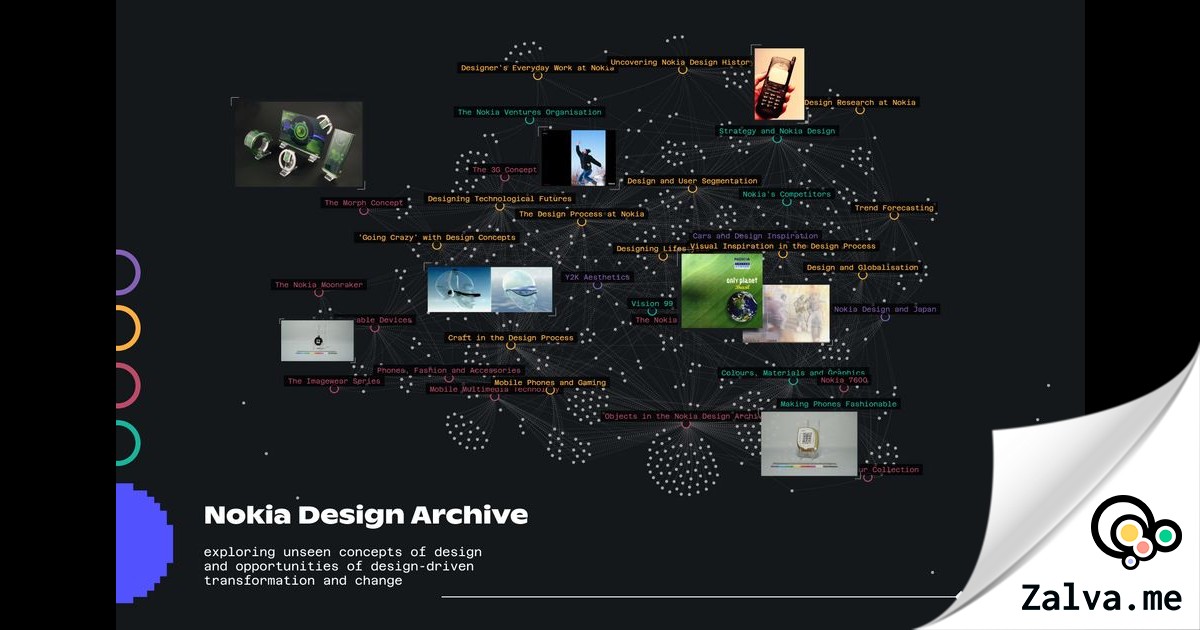Screen dimensions: 1200x630
Task: Click the Y2K Aesthetics node ring
Action: [597, 285]
